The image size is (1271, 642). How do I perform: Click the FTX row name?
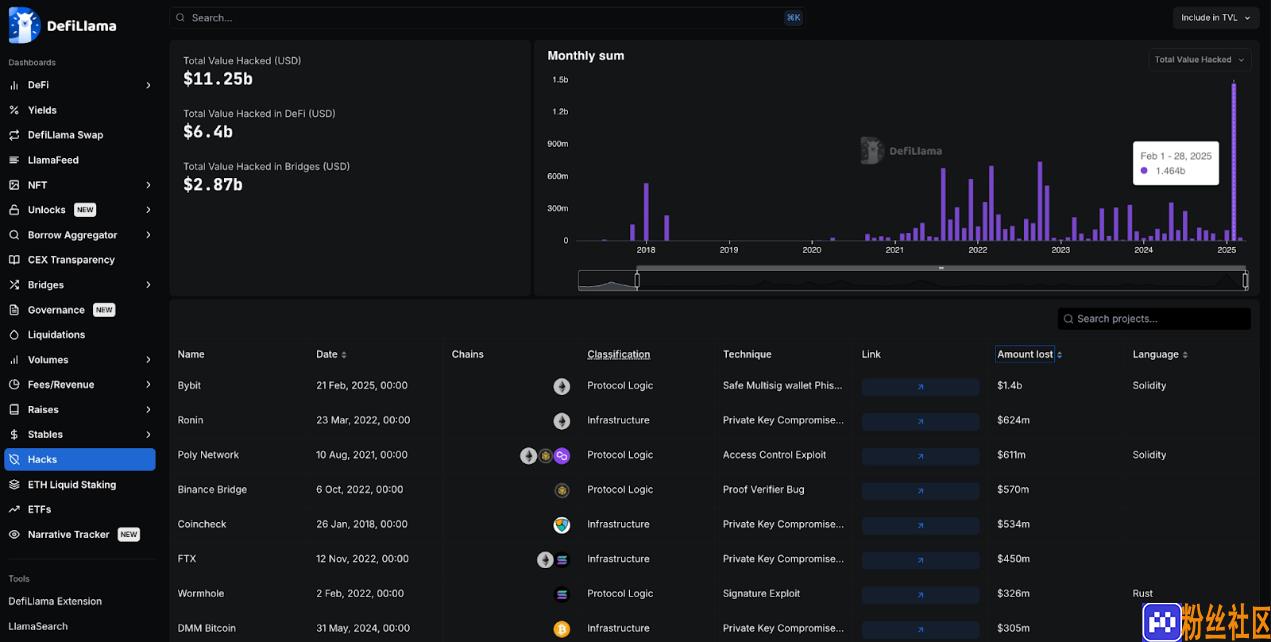[187, 560]
